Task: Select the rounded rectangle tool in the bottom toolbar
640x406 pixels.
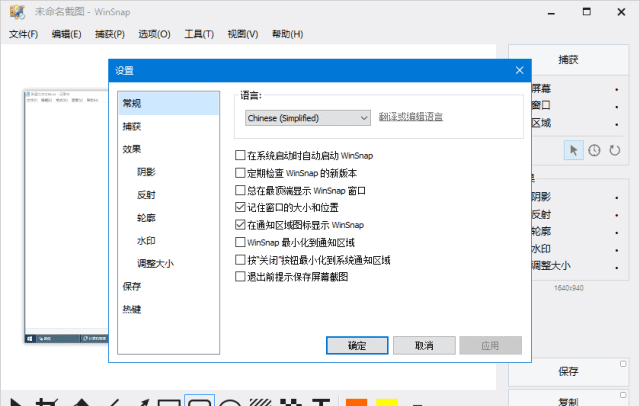Action: 199,402
